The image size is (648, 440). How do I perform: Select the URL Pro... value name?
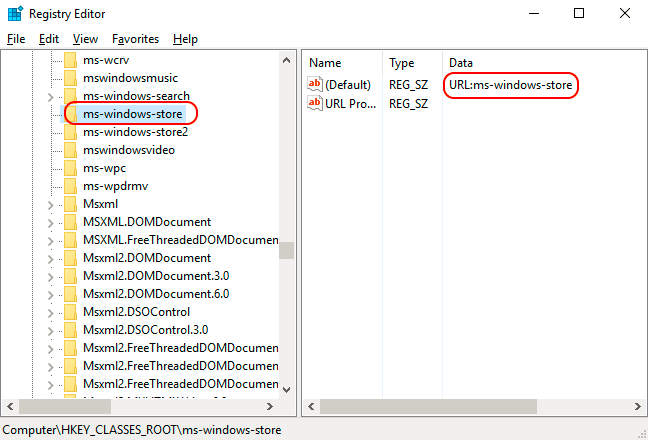[350, 103]
